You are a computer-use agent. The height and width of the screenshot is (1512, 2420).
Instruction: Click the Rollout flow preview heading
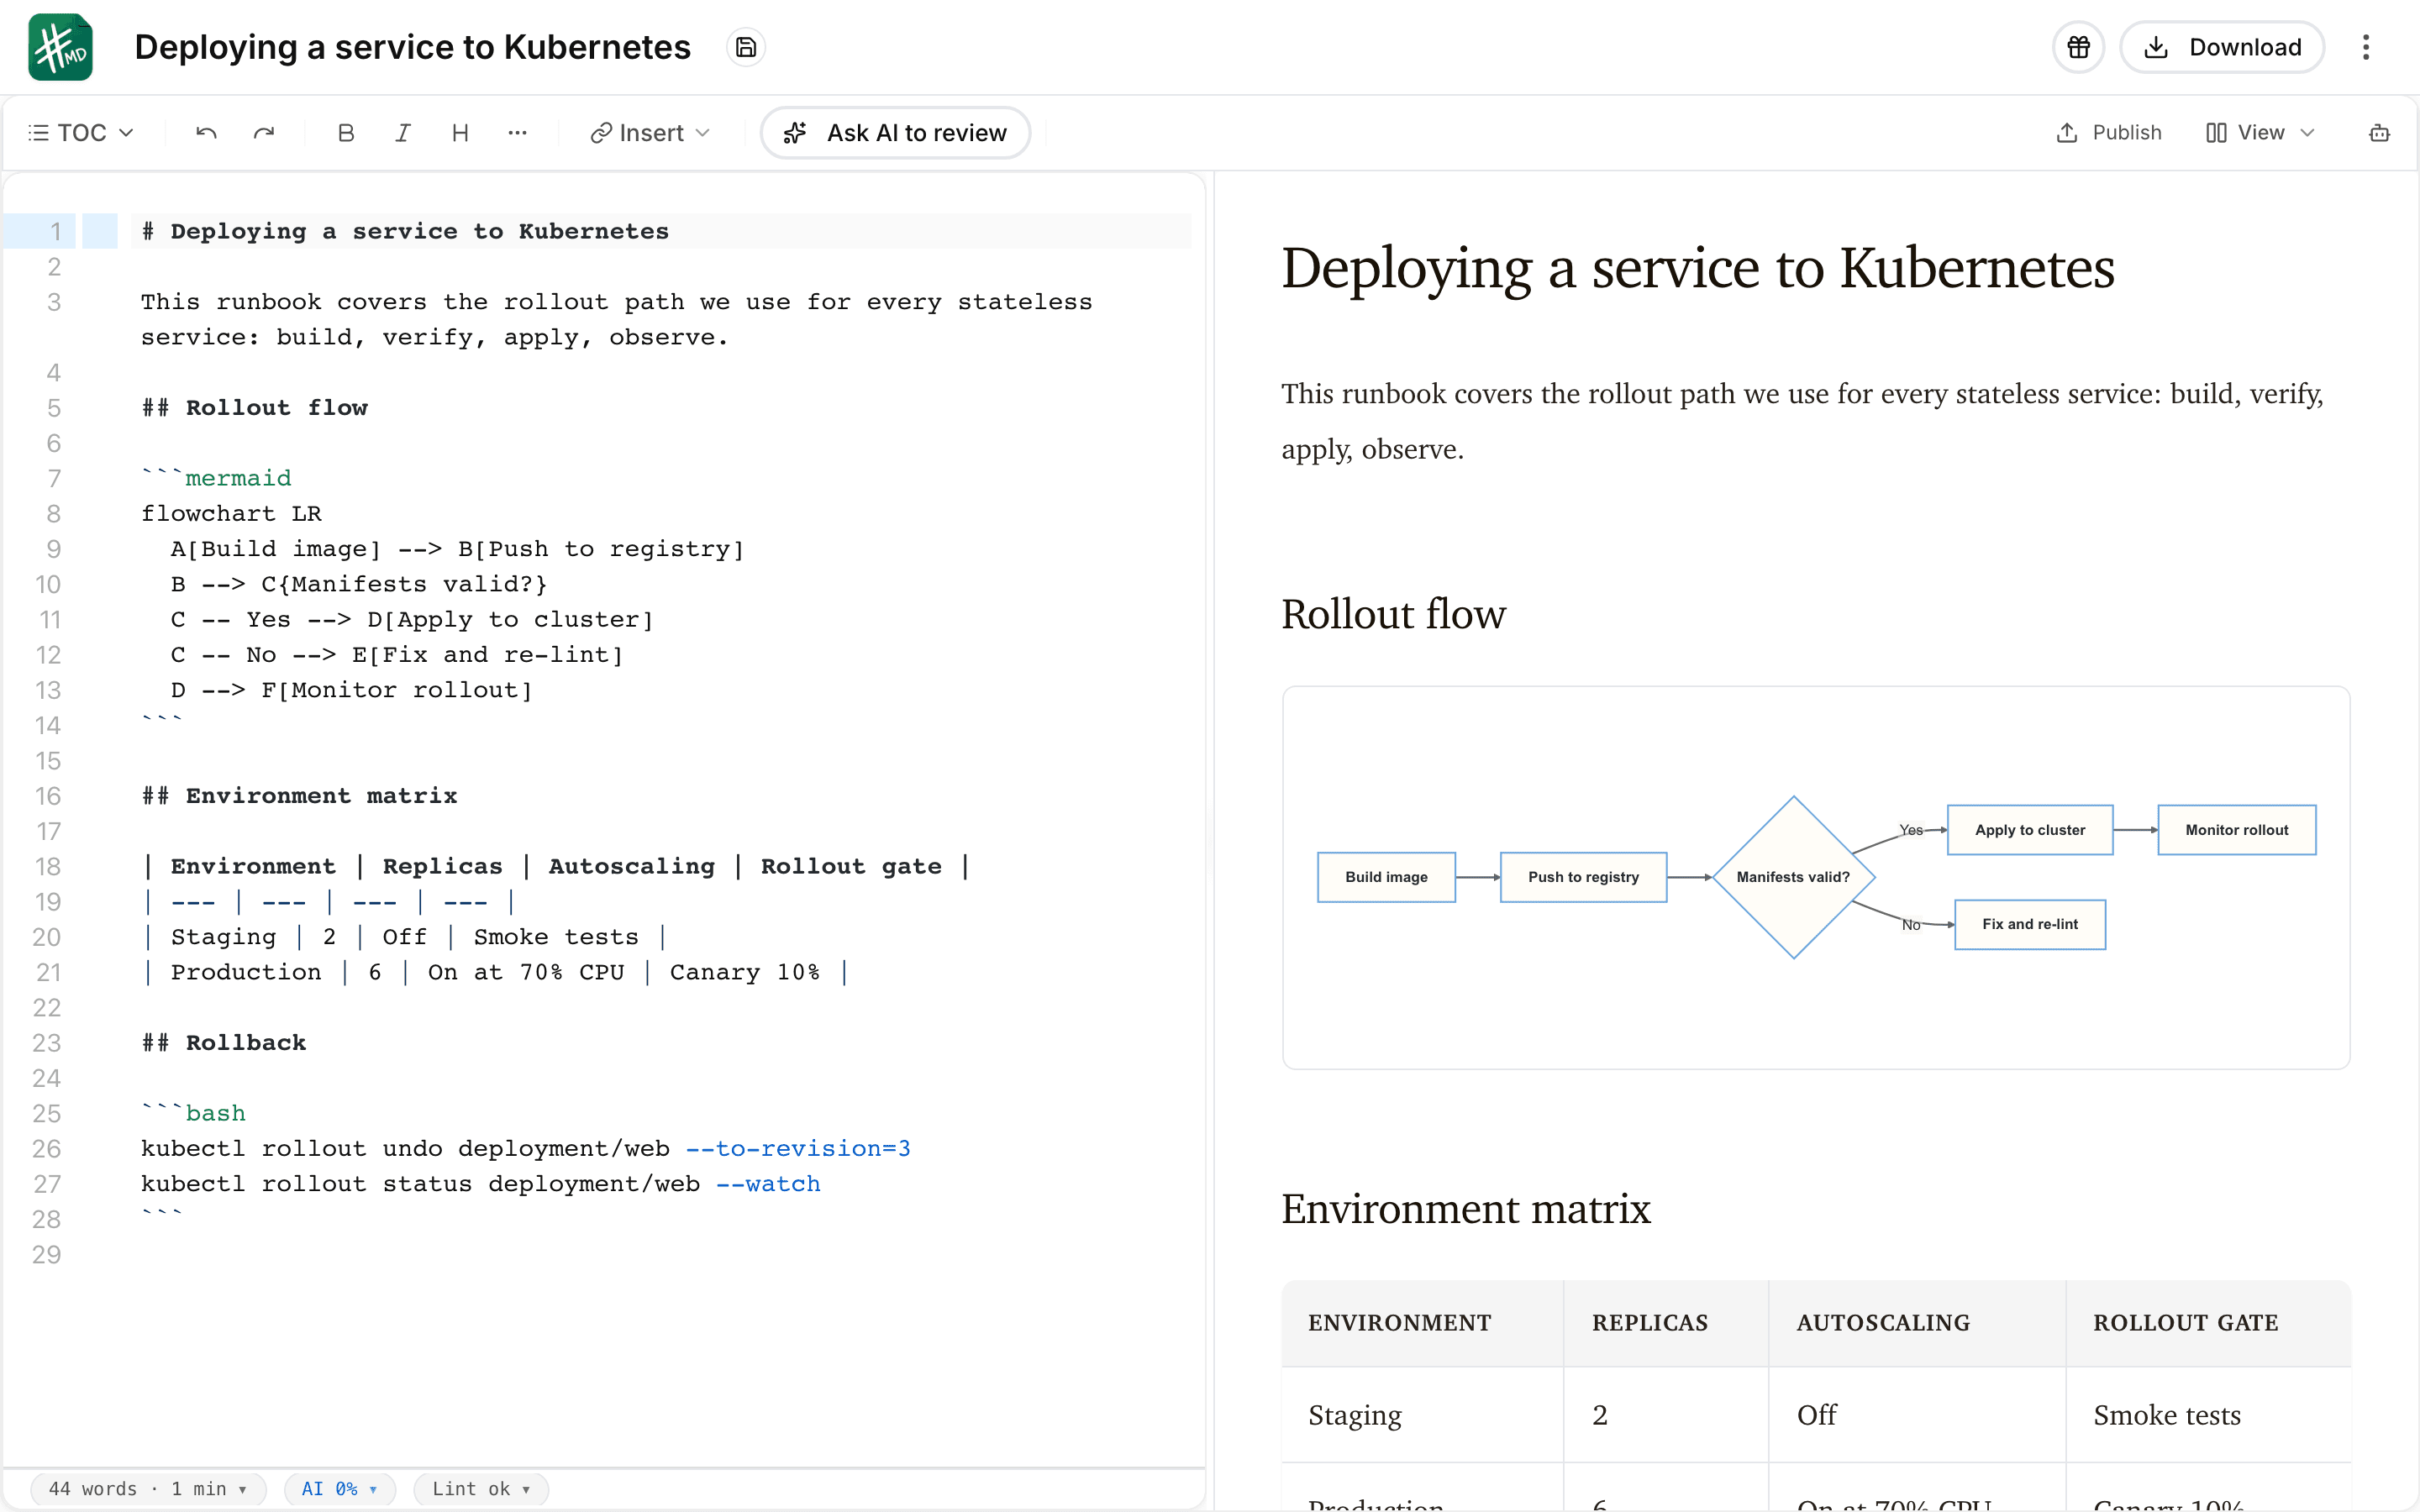(x=1393, y=614)
